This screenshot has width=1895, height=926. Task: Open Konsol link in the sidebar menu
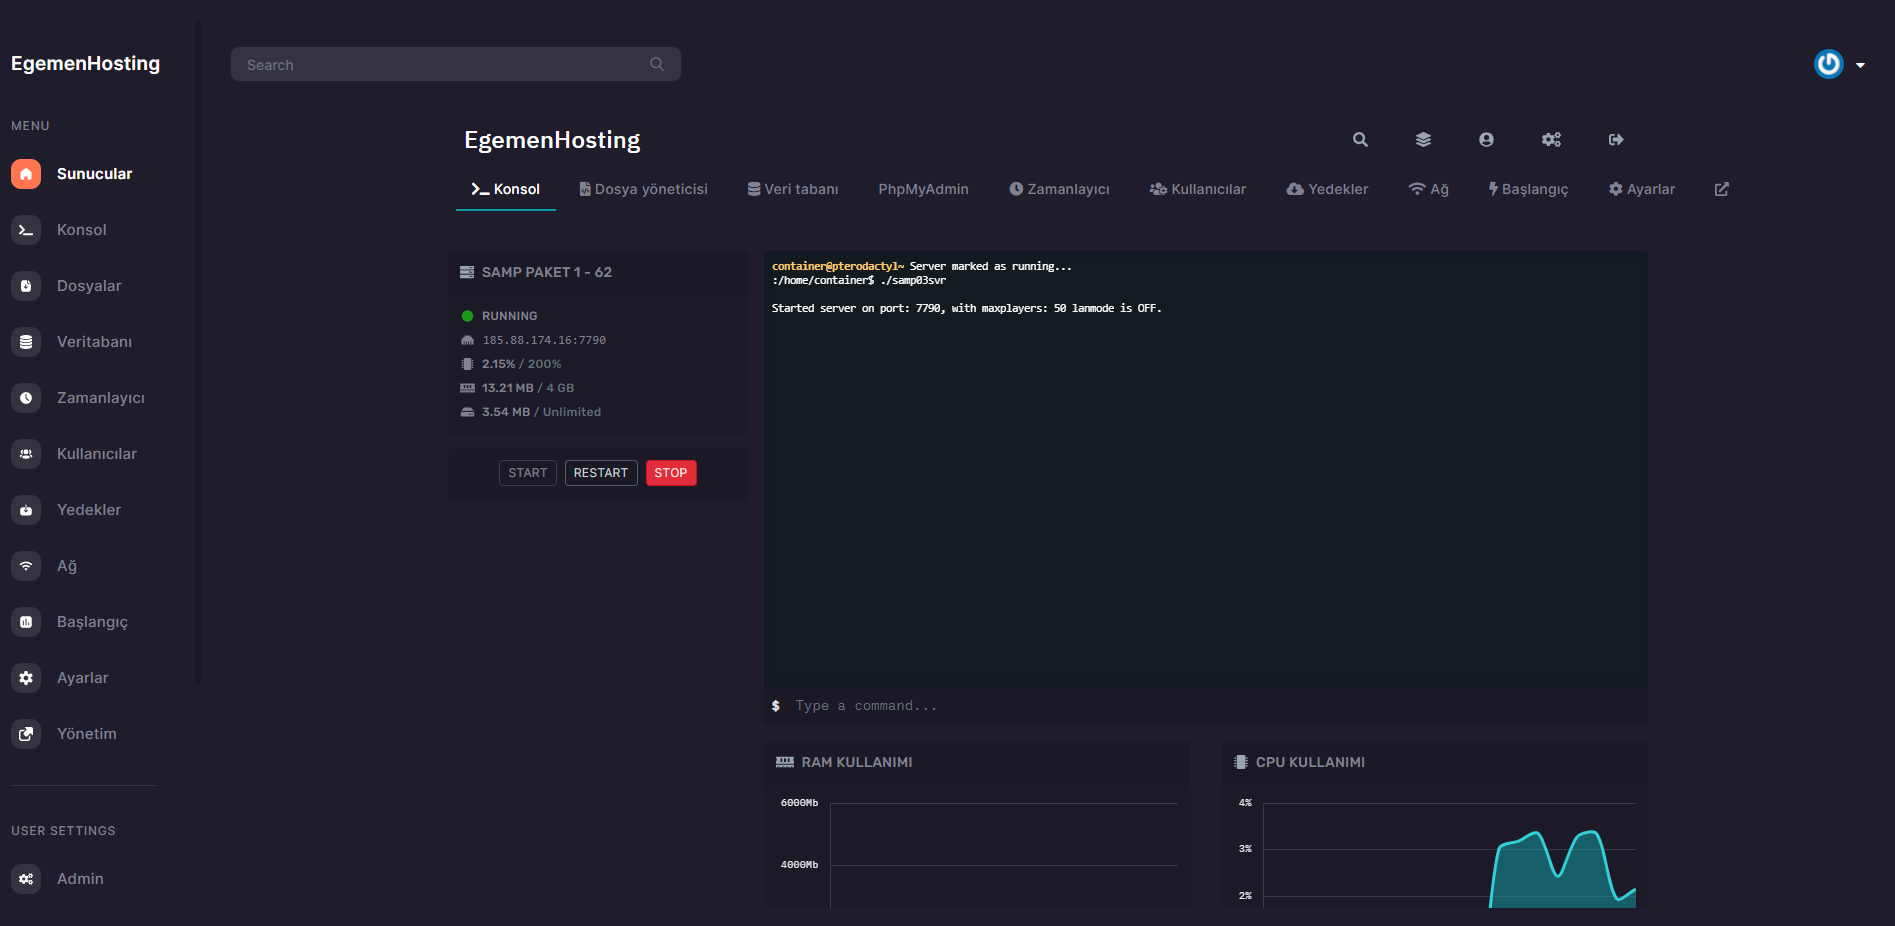point(82,230)
